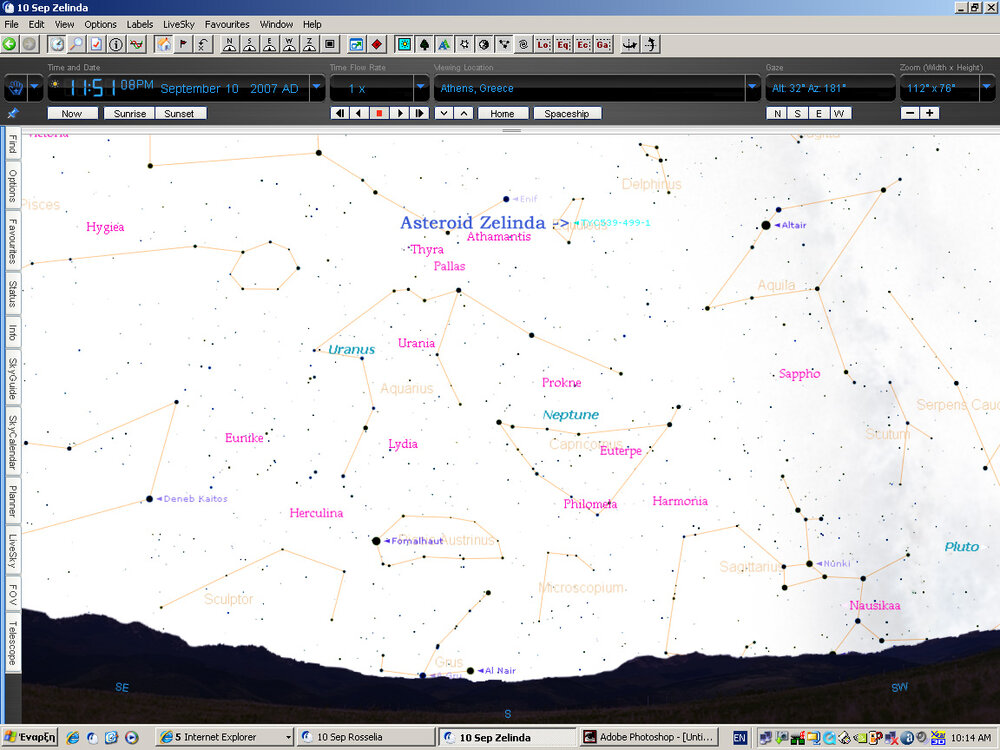Select the magnifying glass find icon

(76, 44)
